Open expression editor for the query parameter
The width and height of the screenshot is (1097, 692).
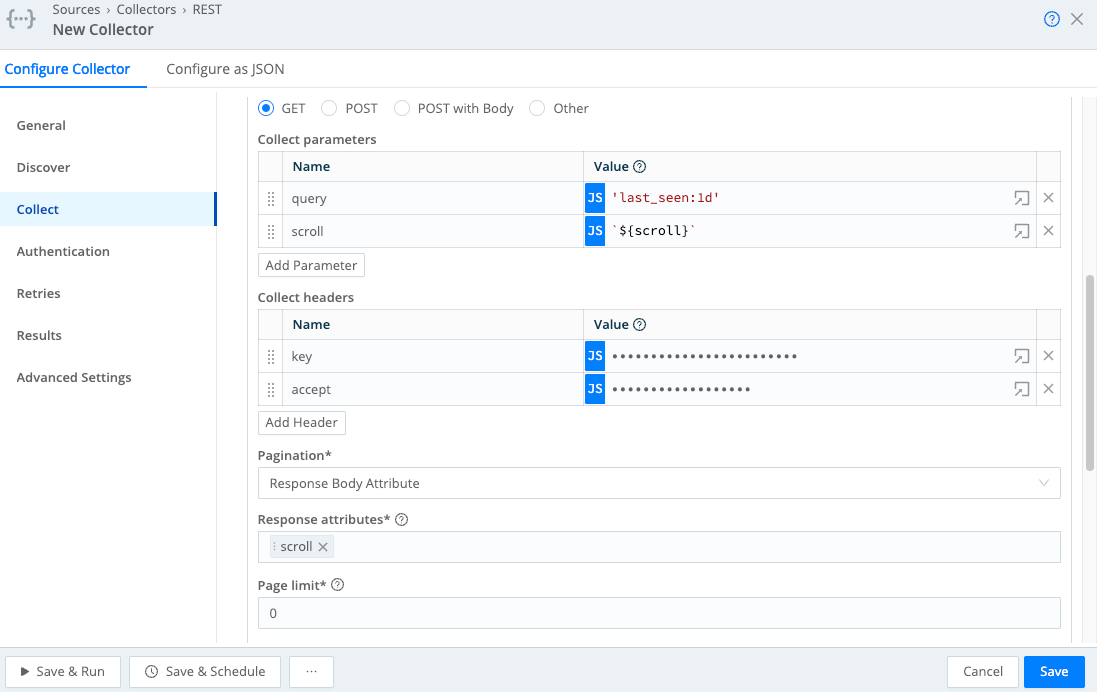[1021, 197]
